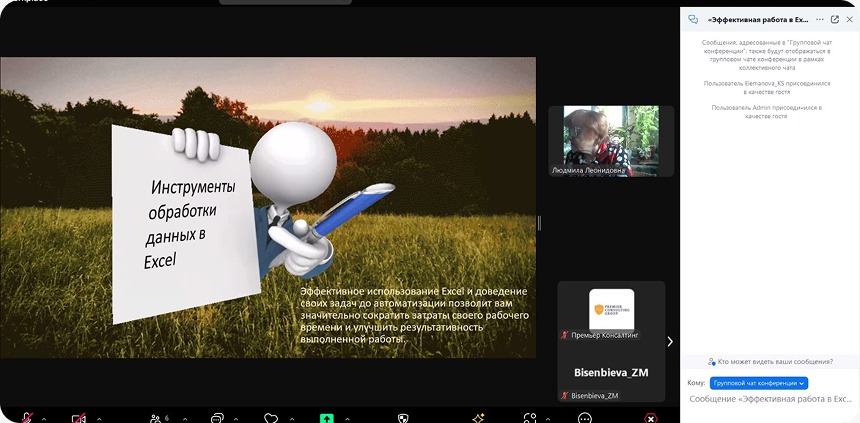Click the person icon beside 'Кто может видеть'

point(711,362)
